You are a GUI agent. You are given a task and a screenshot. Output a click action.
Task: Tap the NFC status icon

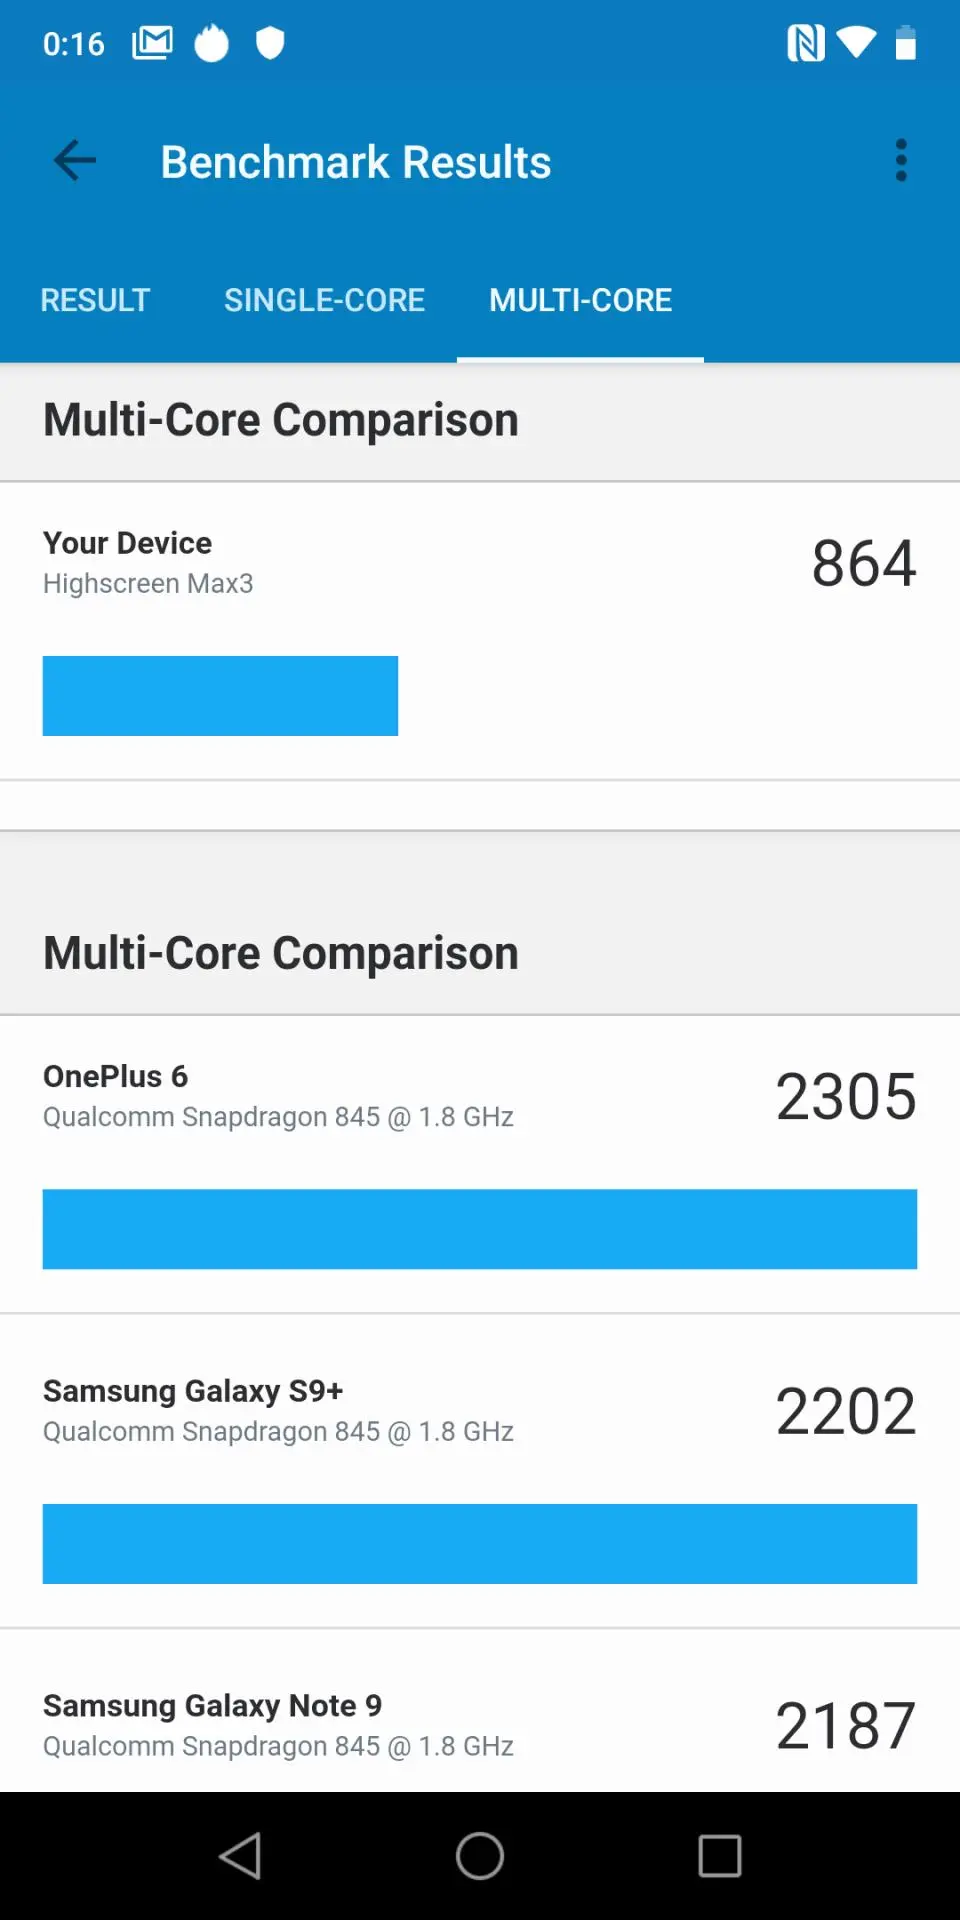tap(806, 43)
